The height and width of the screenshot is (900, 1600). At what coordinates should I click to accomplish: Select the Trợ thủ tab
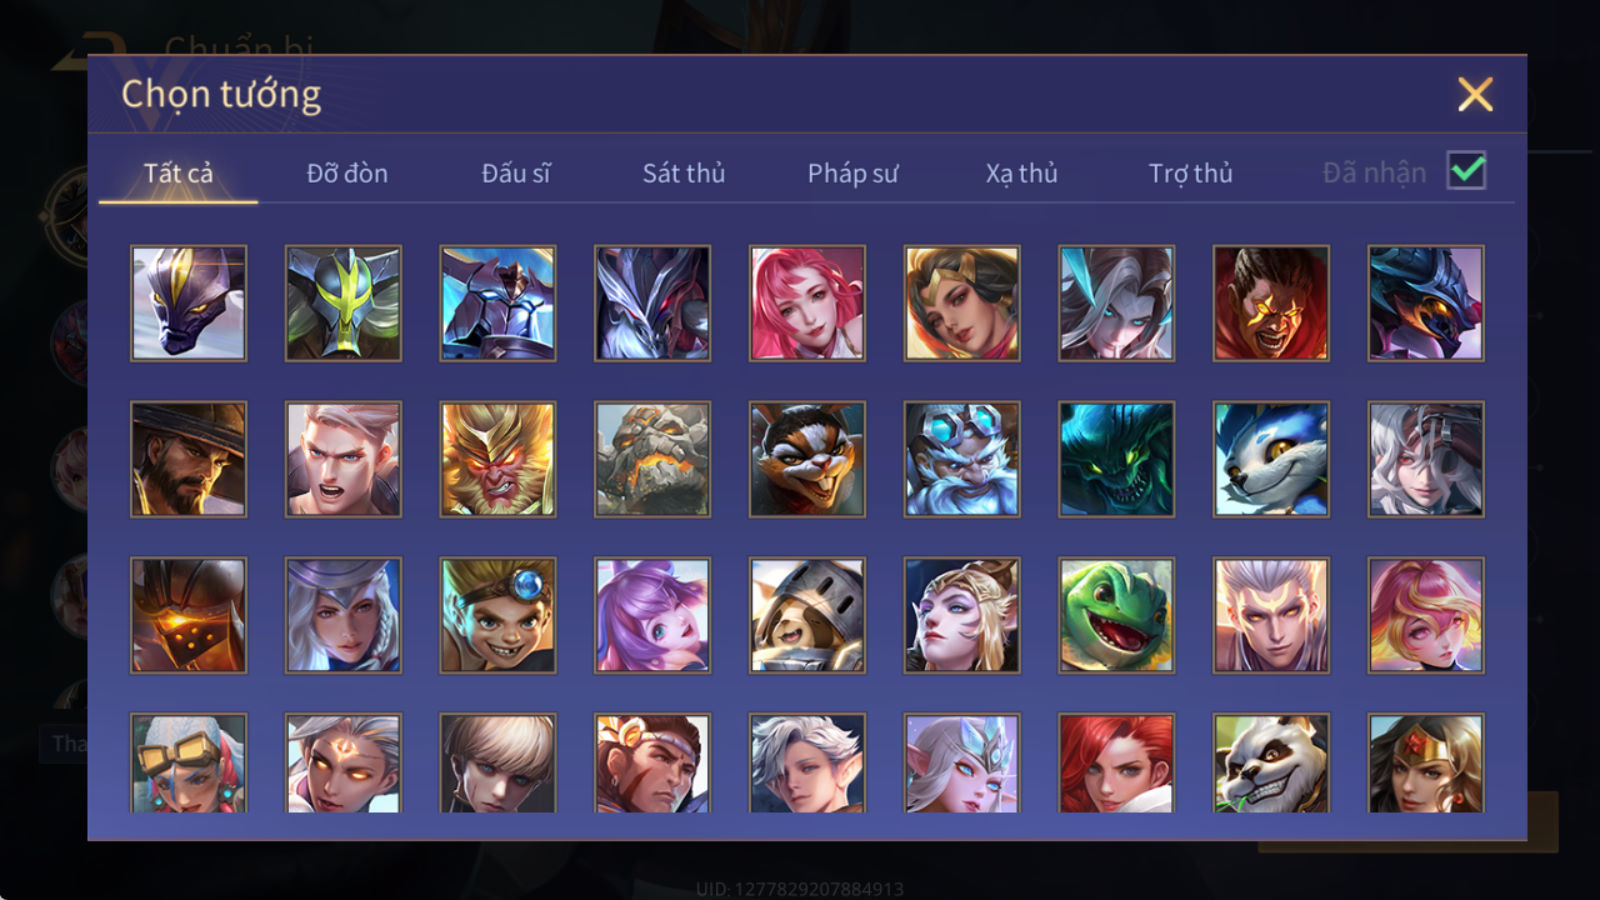click(x=1190, y=173)
